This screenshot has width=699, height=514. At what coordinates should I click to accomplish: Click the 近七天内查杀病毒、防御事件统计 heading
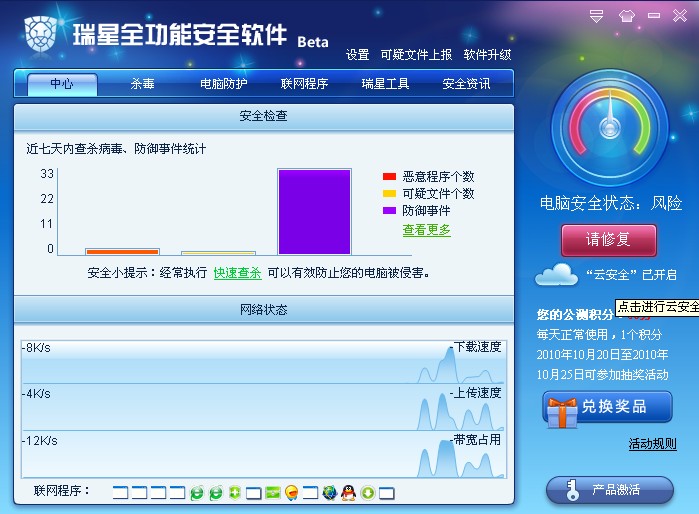click(x=116, y=149)
